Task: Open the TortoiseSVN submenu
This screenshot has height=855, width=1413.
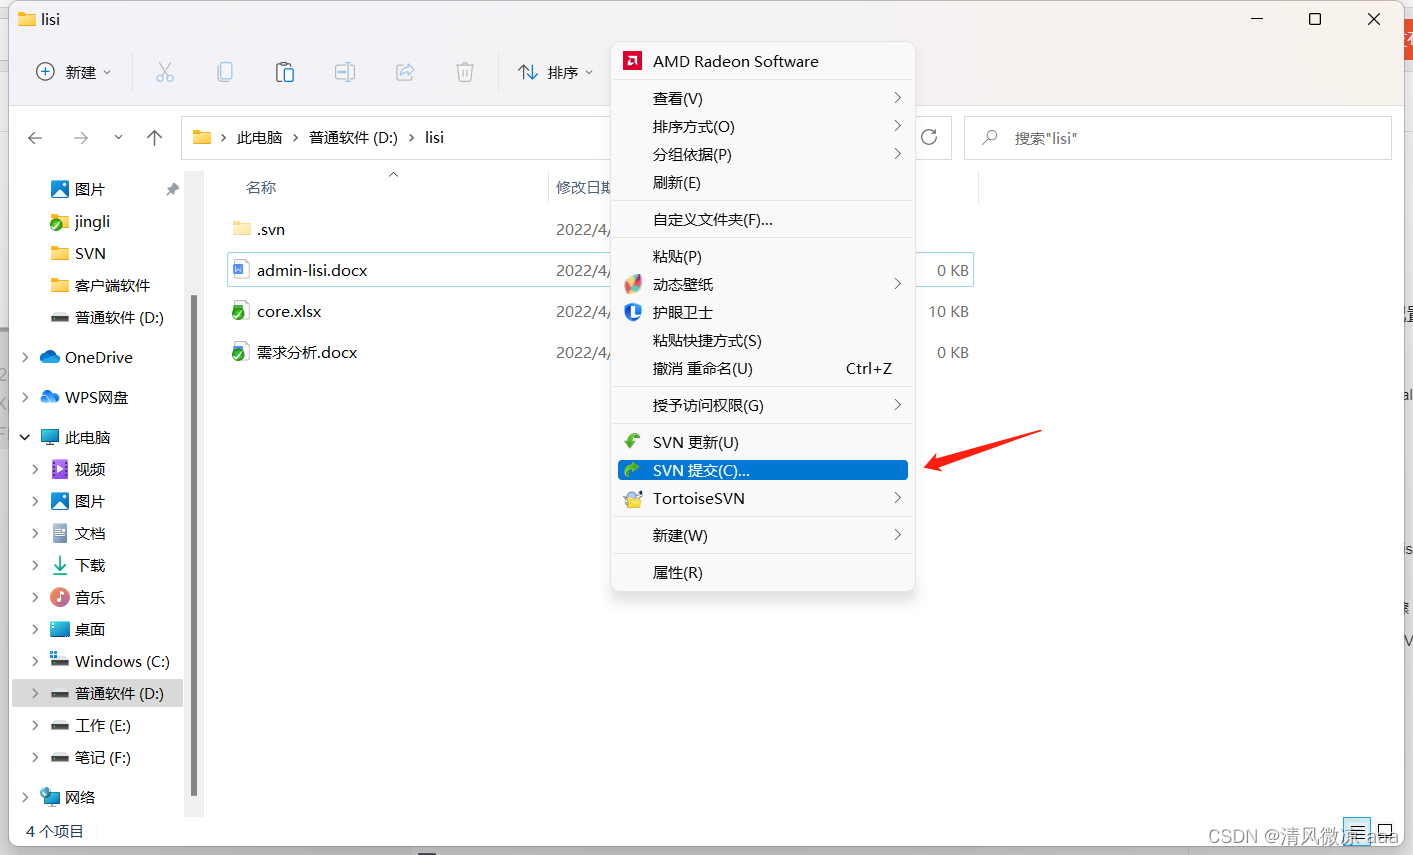Action: [x=763, y=498]
